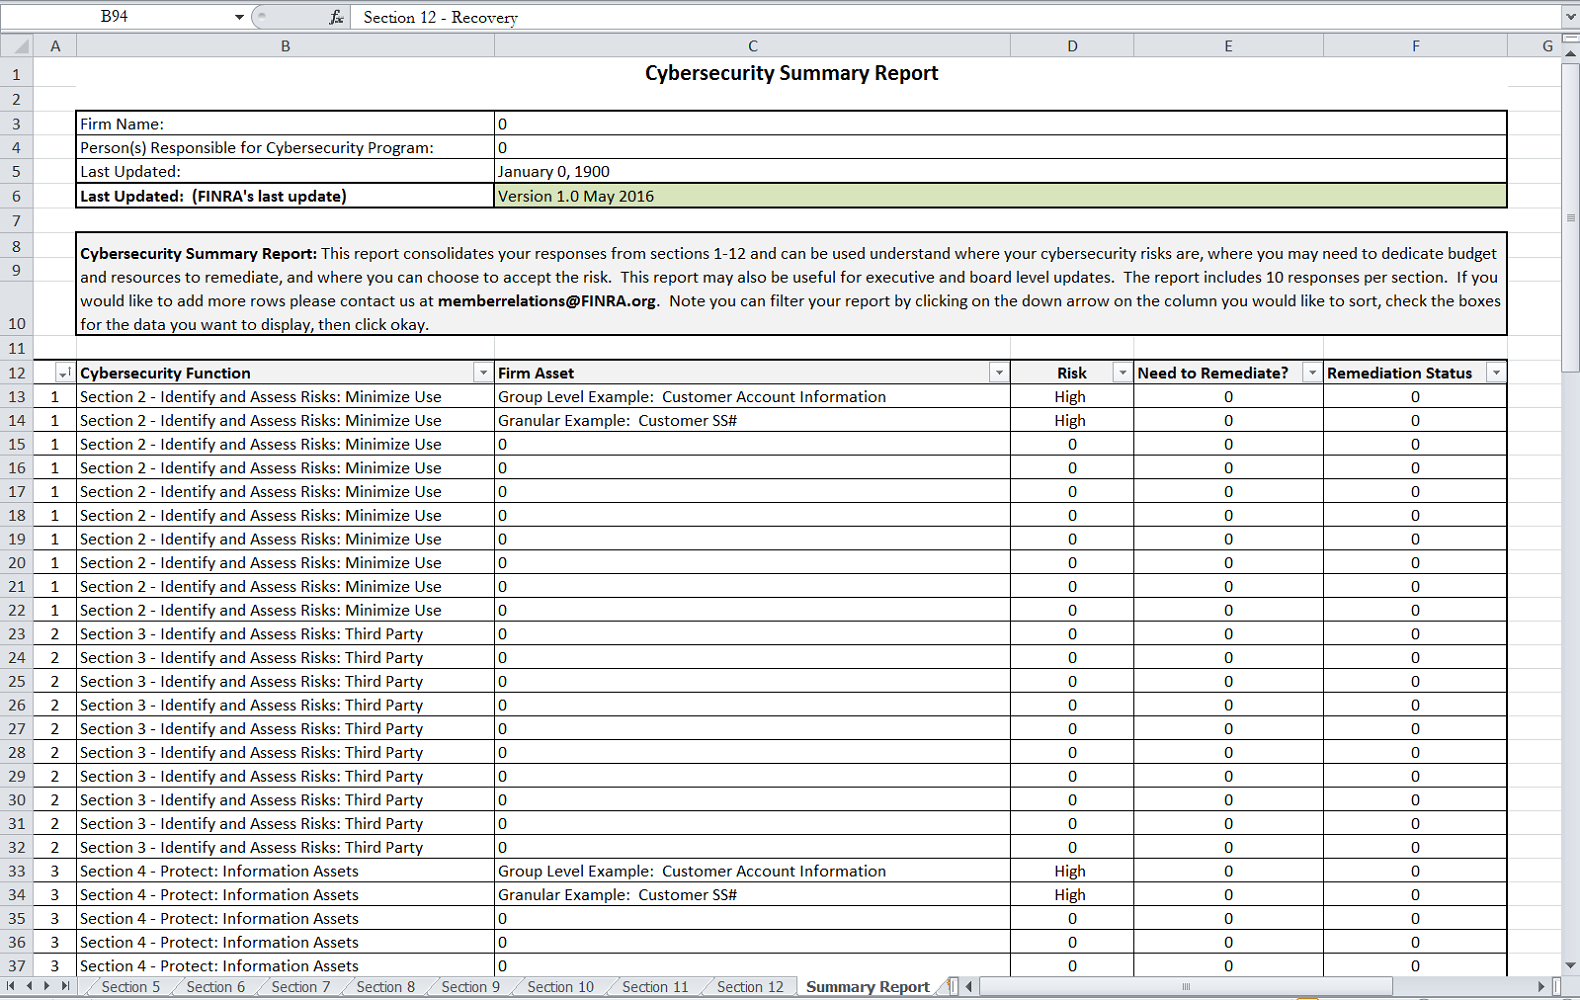Viewport: 1580px width, 1000px height.
Task: Open the Risk column filter dropdown
Action: pyautogui.click(x=1122, y=373)
